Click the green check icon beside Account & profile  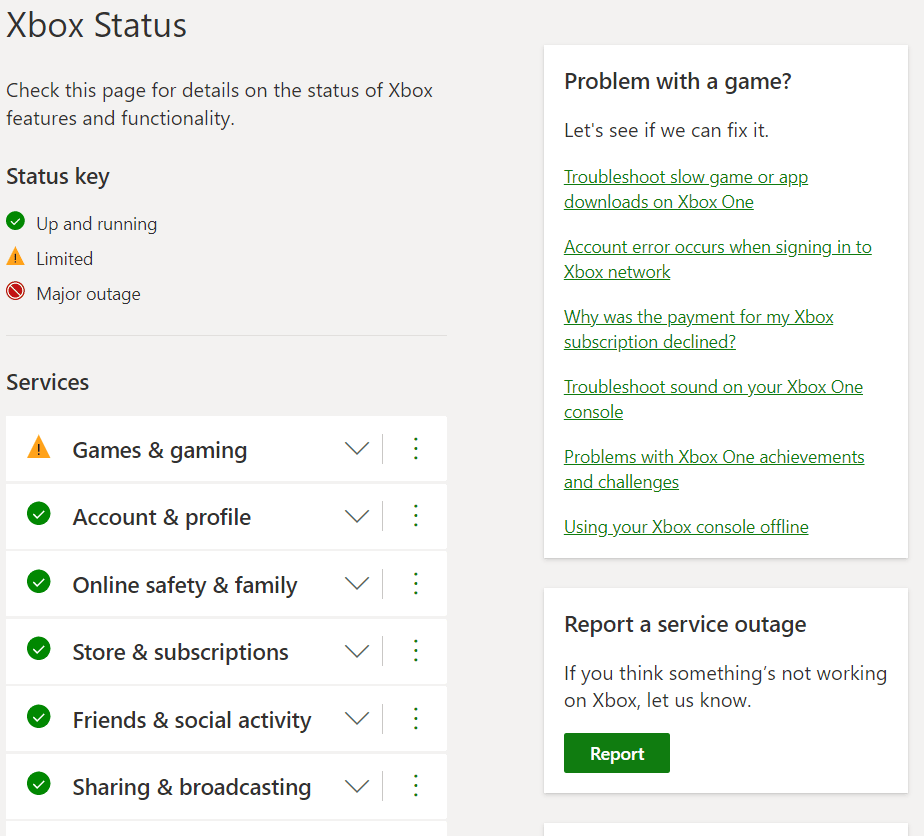pos(38,516)
